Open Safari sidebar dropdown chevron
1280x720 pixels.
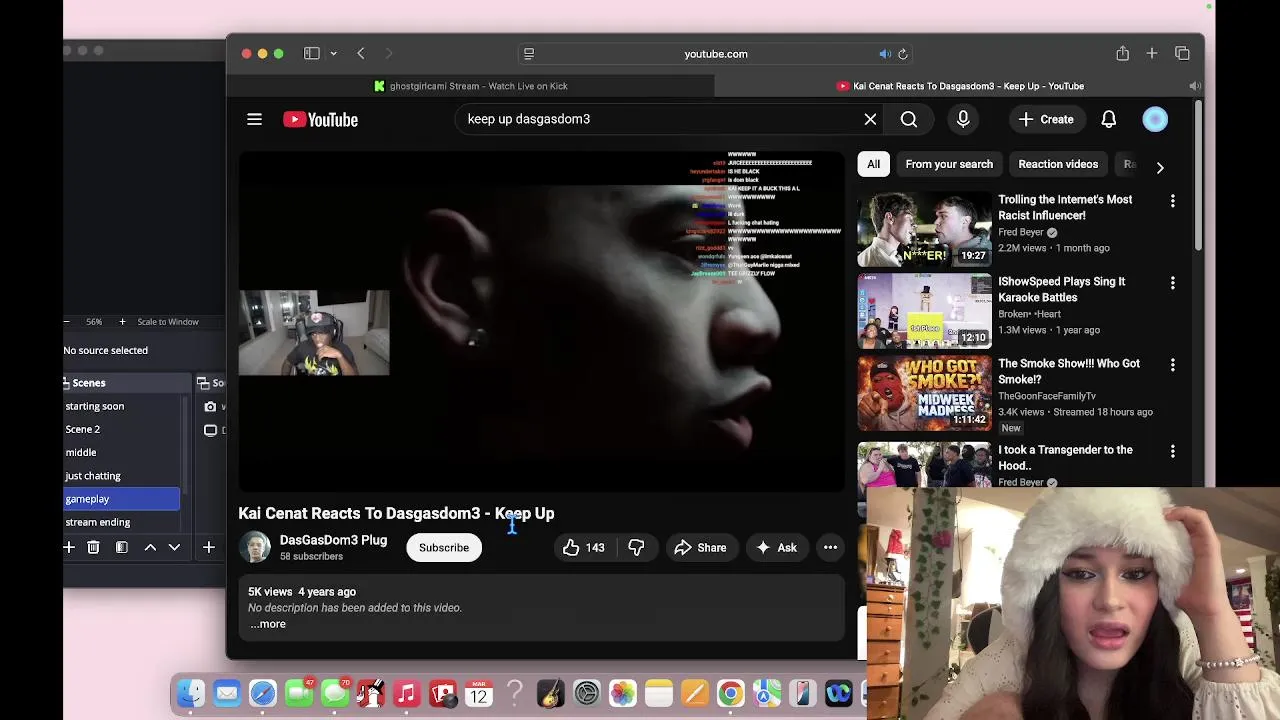pos(333,54)
